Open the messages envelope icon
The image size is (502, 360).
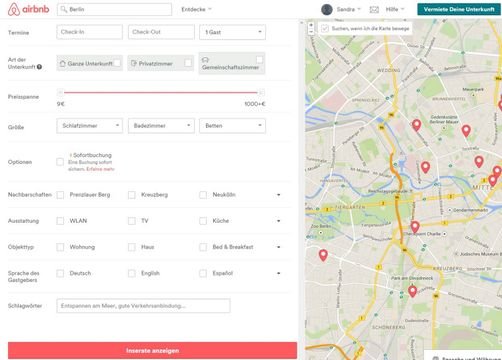(x=374, y=10)
